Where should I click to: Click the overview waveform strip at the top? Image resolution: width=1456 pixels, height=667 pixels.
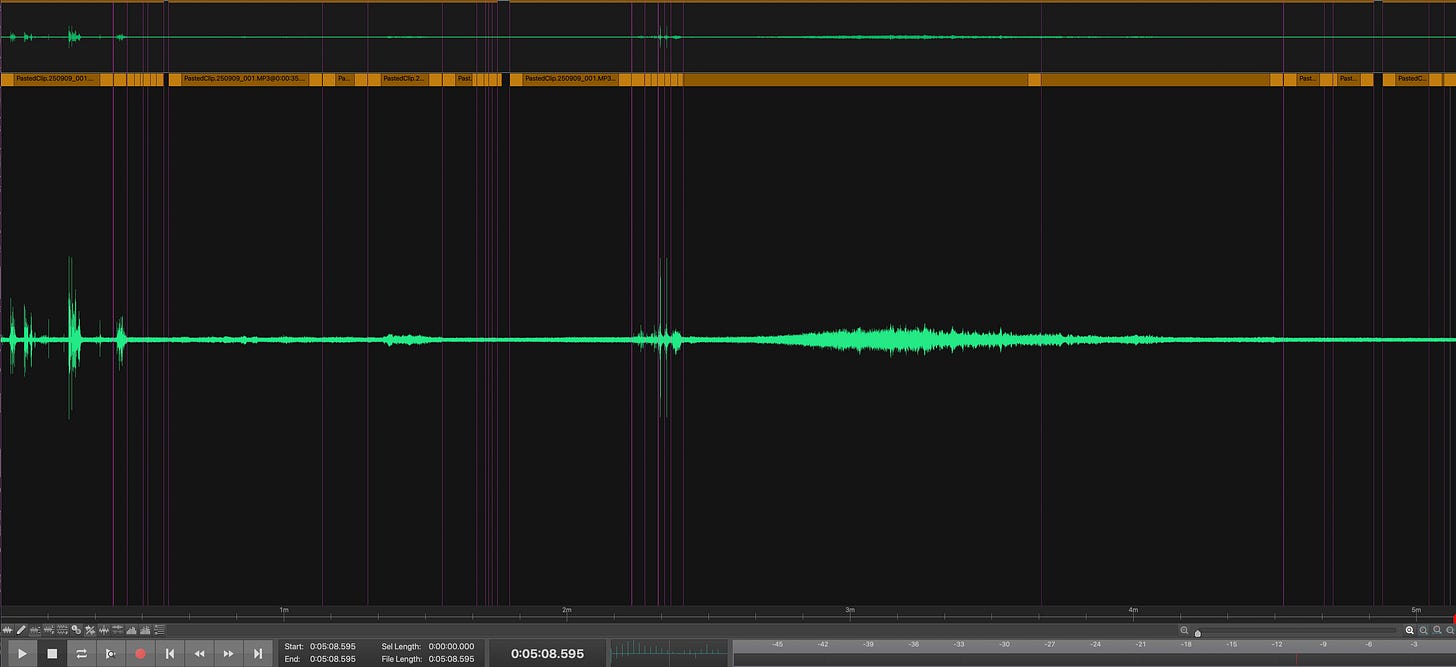[728, 37]
